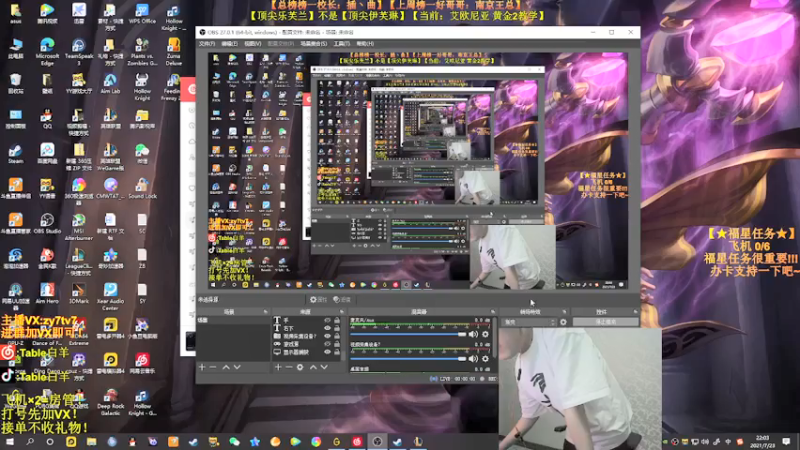Open the Microsoft Edge desktop shortcut
The image size is (800, 450).
tap(47, 52)
